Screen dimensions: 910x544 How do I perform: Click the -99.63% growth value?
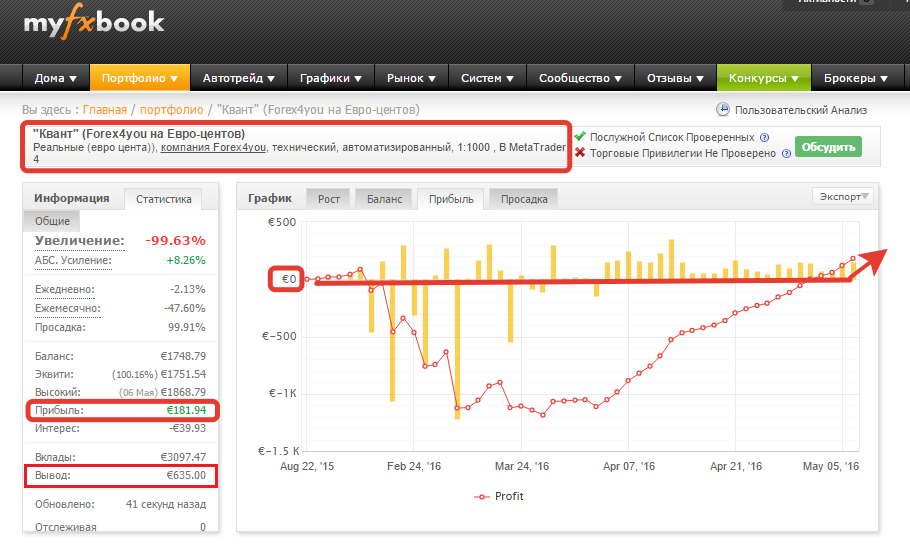pos(175,241)
